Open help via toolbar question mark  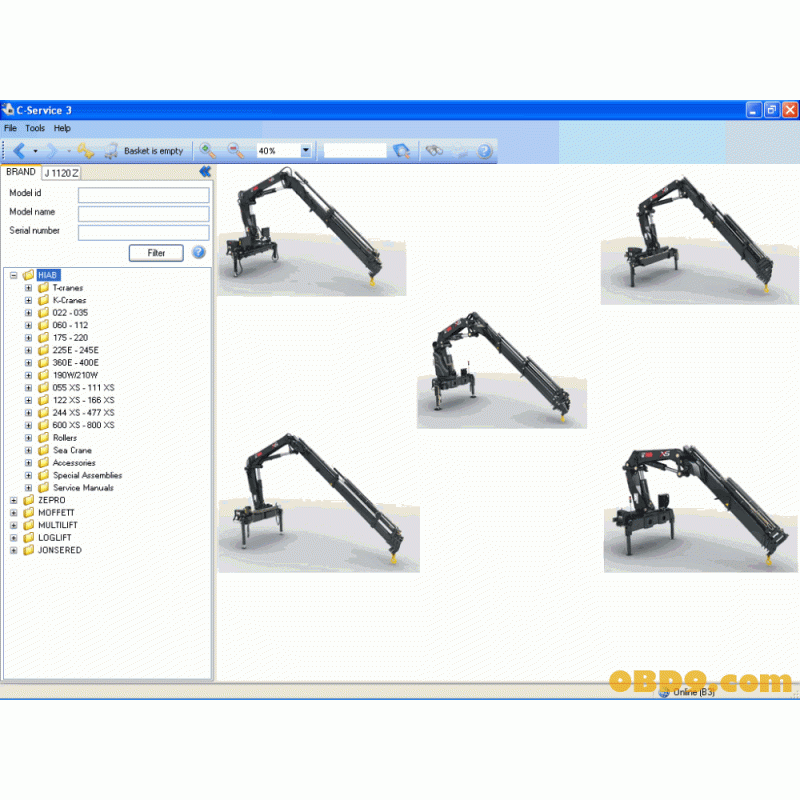(484, 151)
